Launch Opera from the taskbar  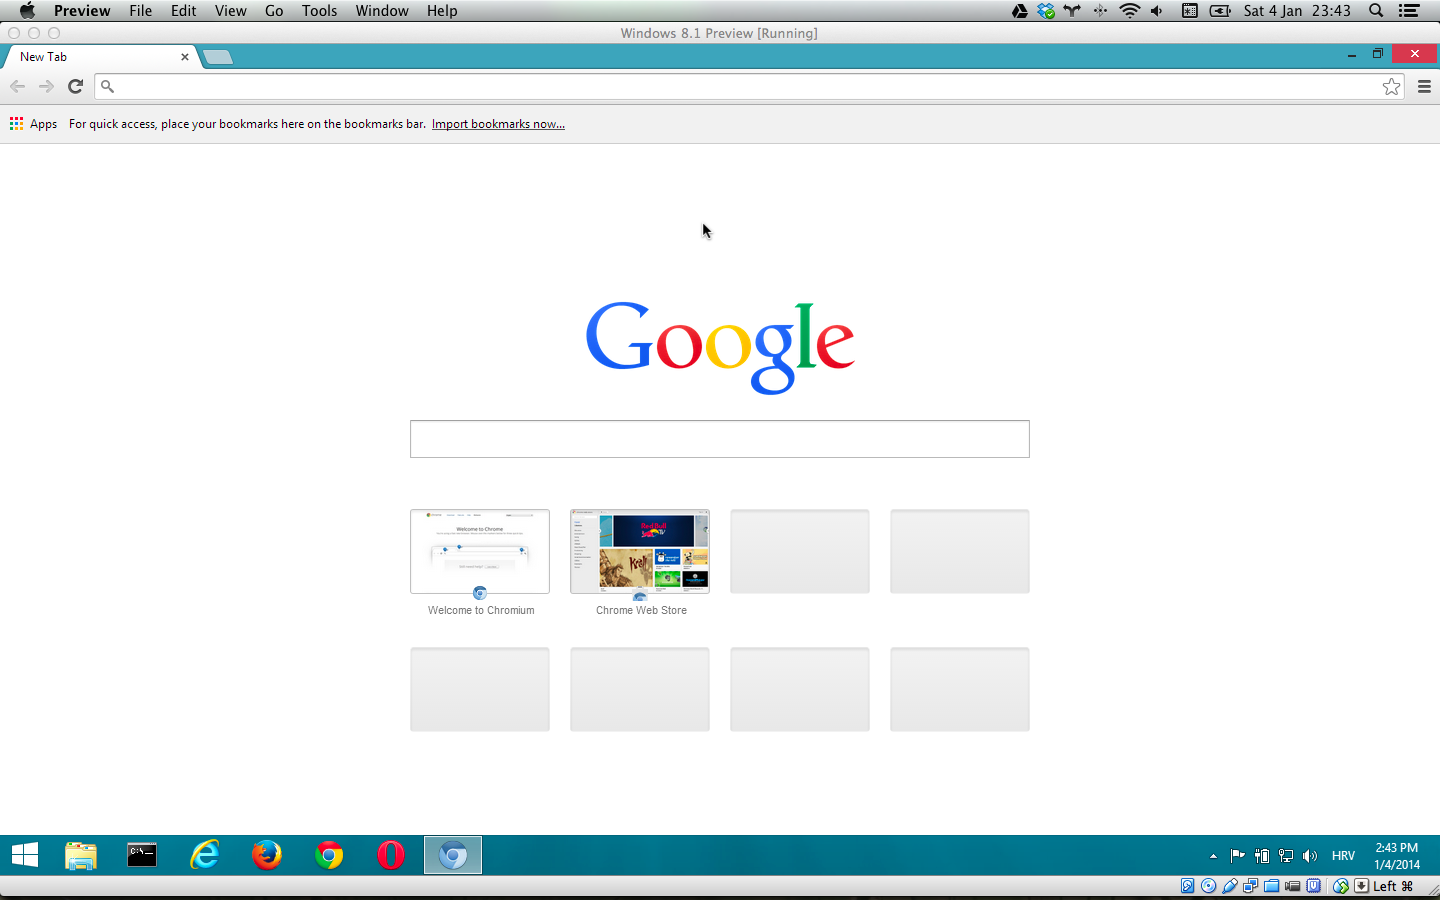[391, 855]
